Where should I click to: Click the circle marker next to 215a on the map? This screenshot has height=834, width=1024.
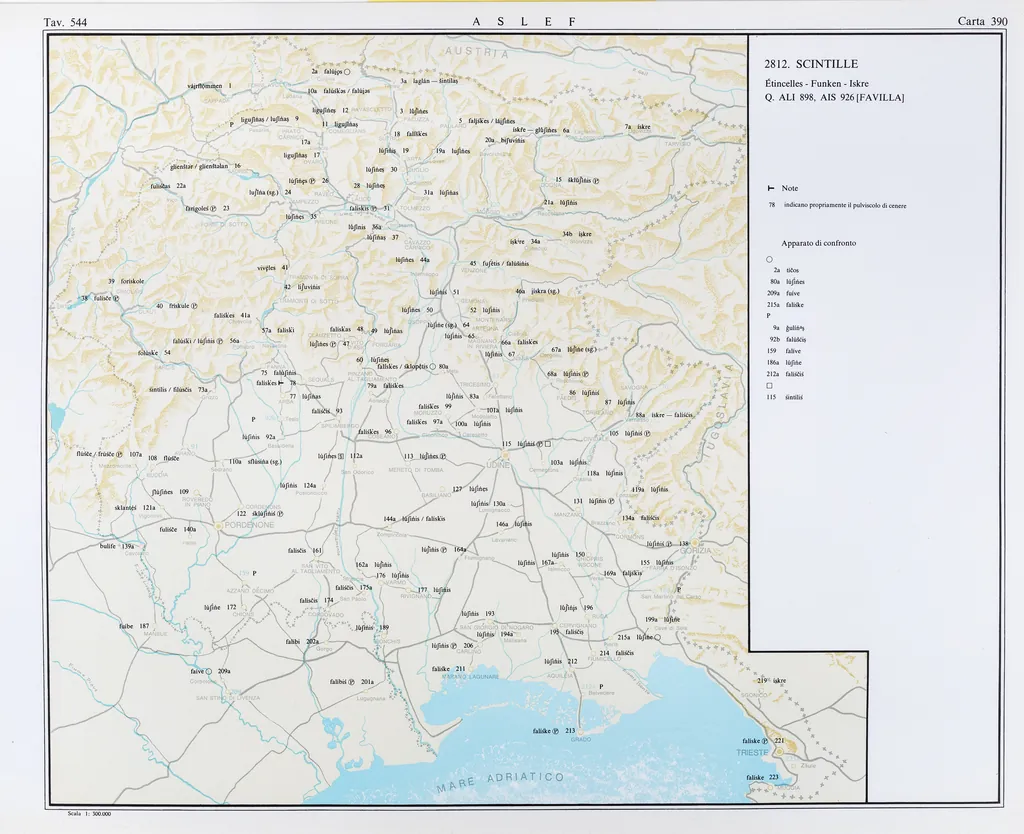pos(658,637)
